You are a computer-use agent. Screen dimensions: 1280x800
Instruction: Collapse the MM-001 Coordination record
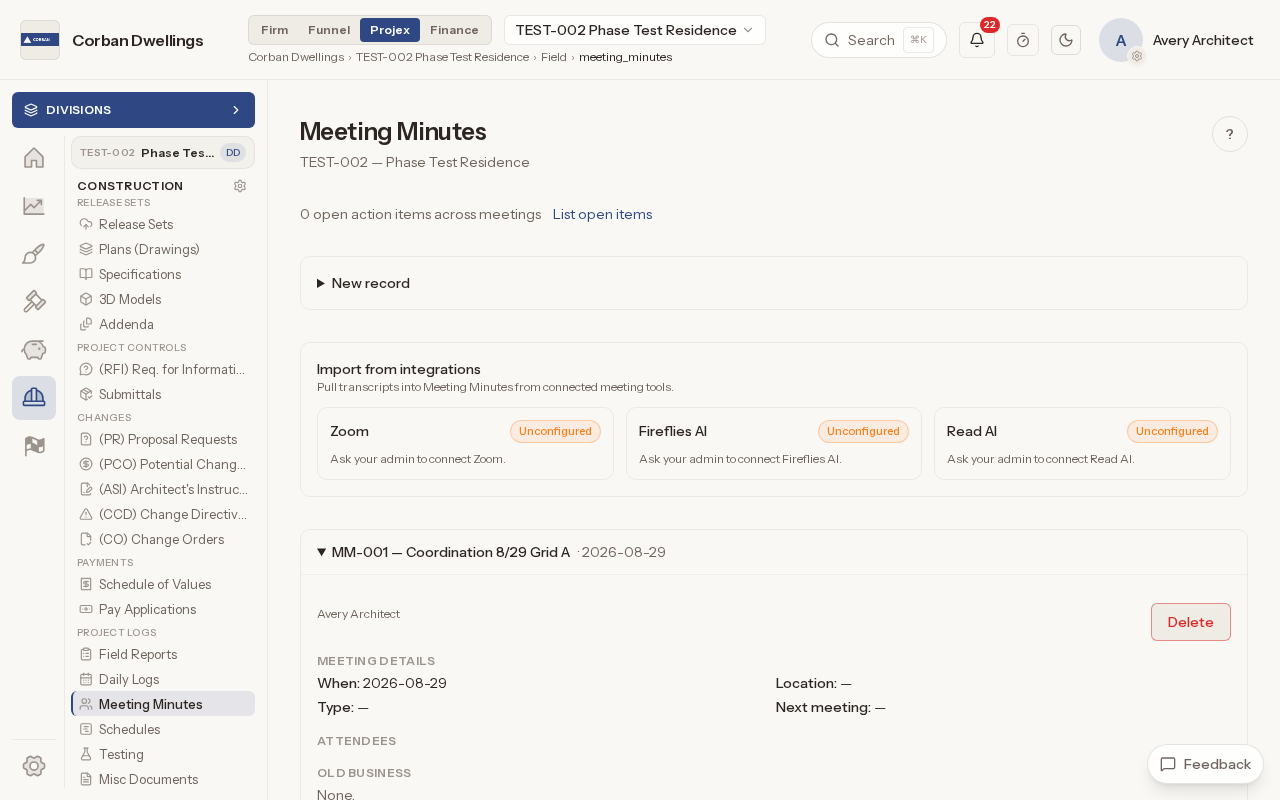[774, 552]
